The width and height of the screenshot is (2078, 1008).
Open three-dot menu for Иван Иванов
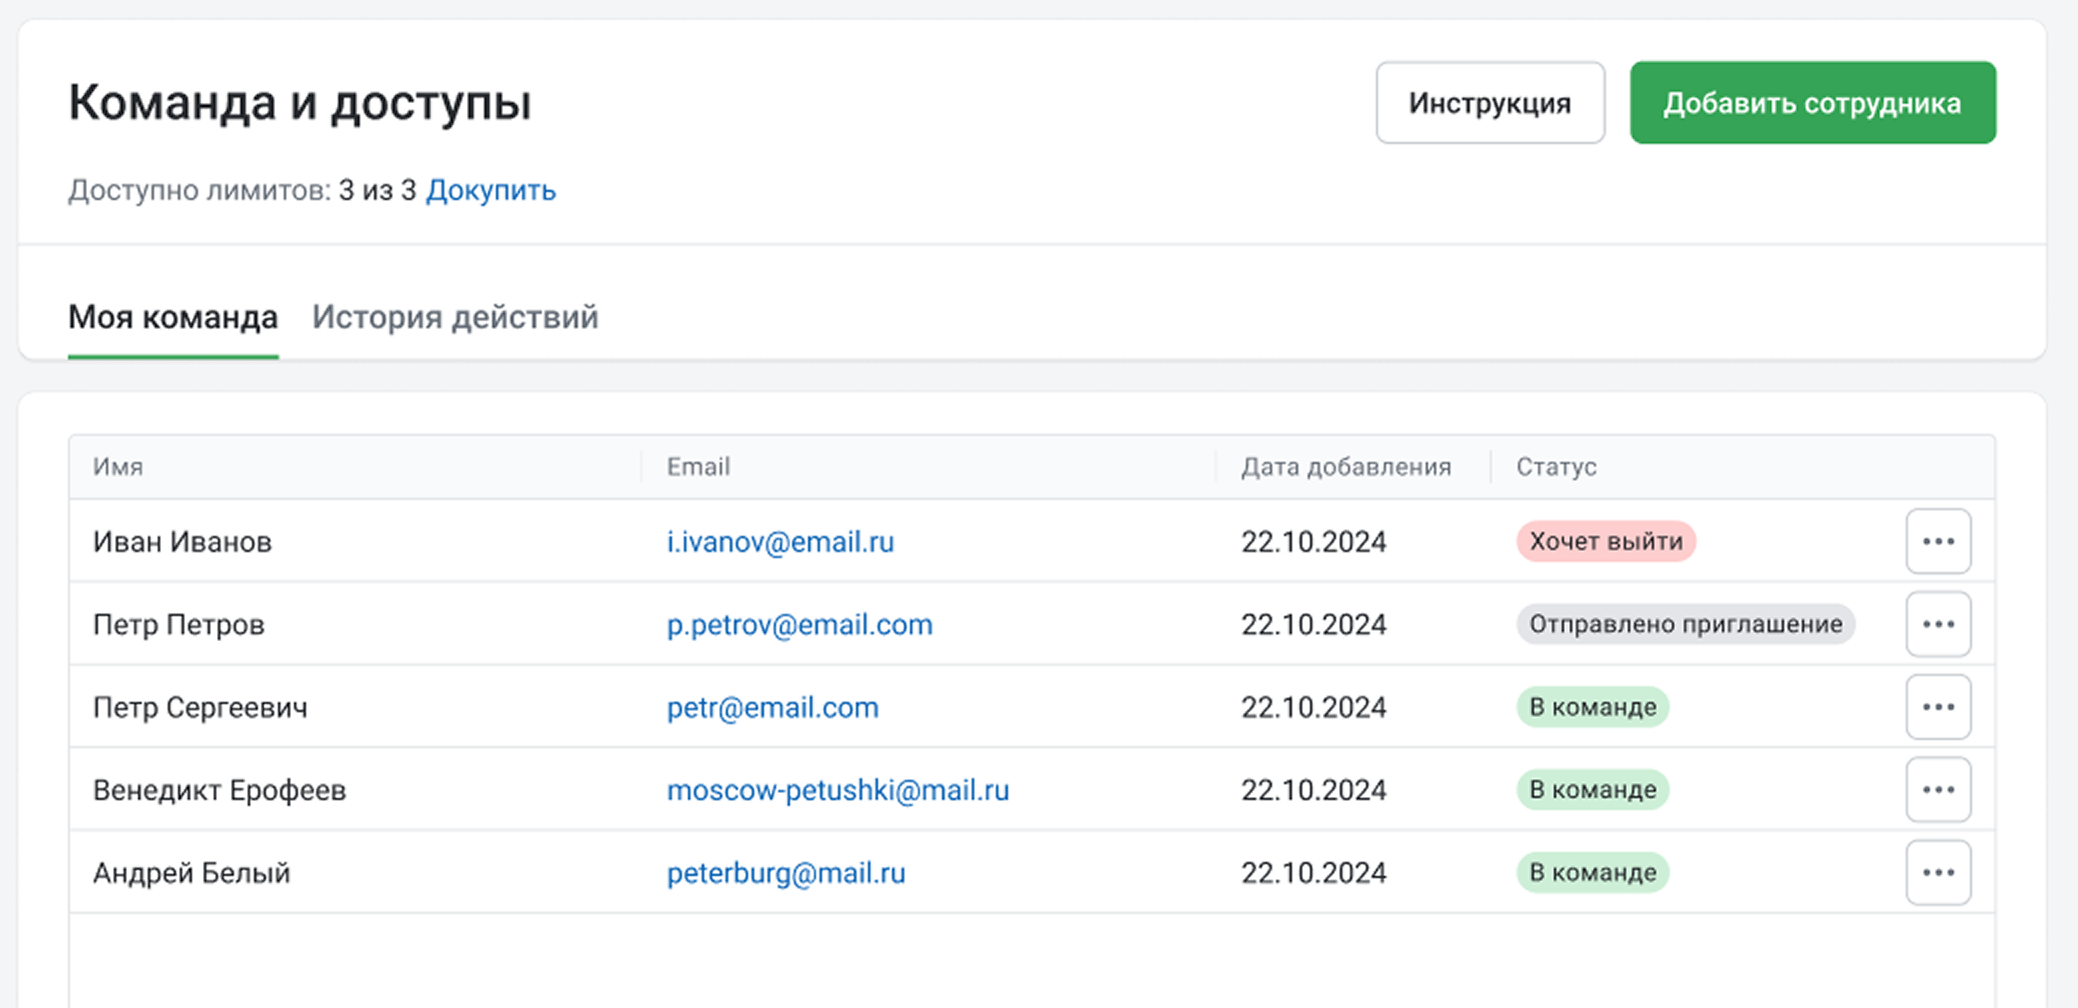pos(1937,541)
